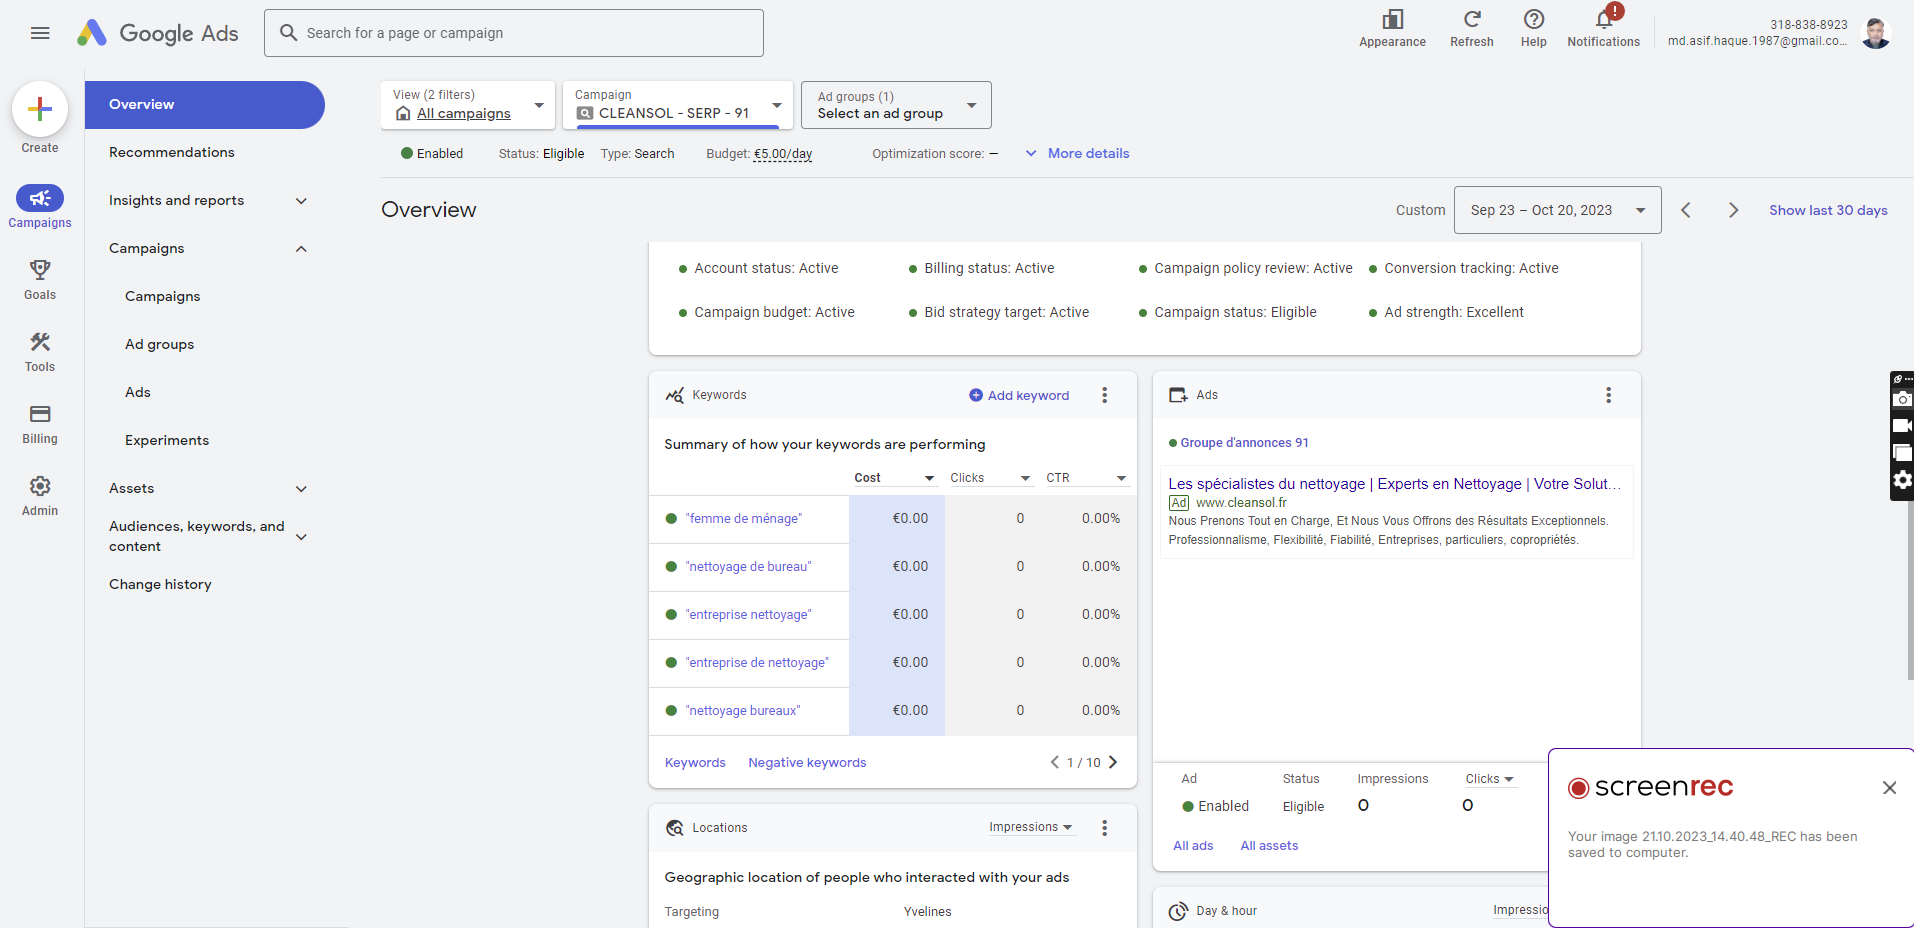
Task: Open the Tools section
Action: point(40,351)
